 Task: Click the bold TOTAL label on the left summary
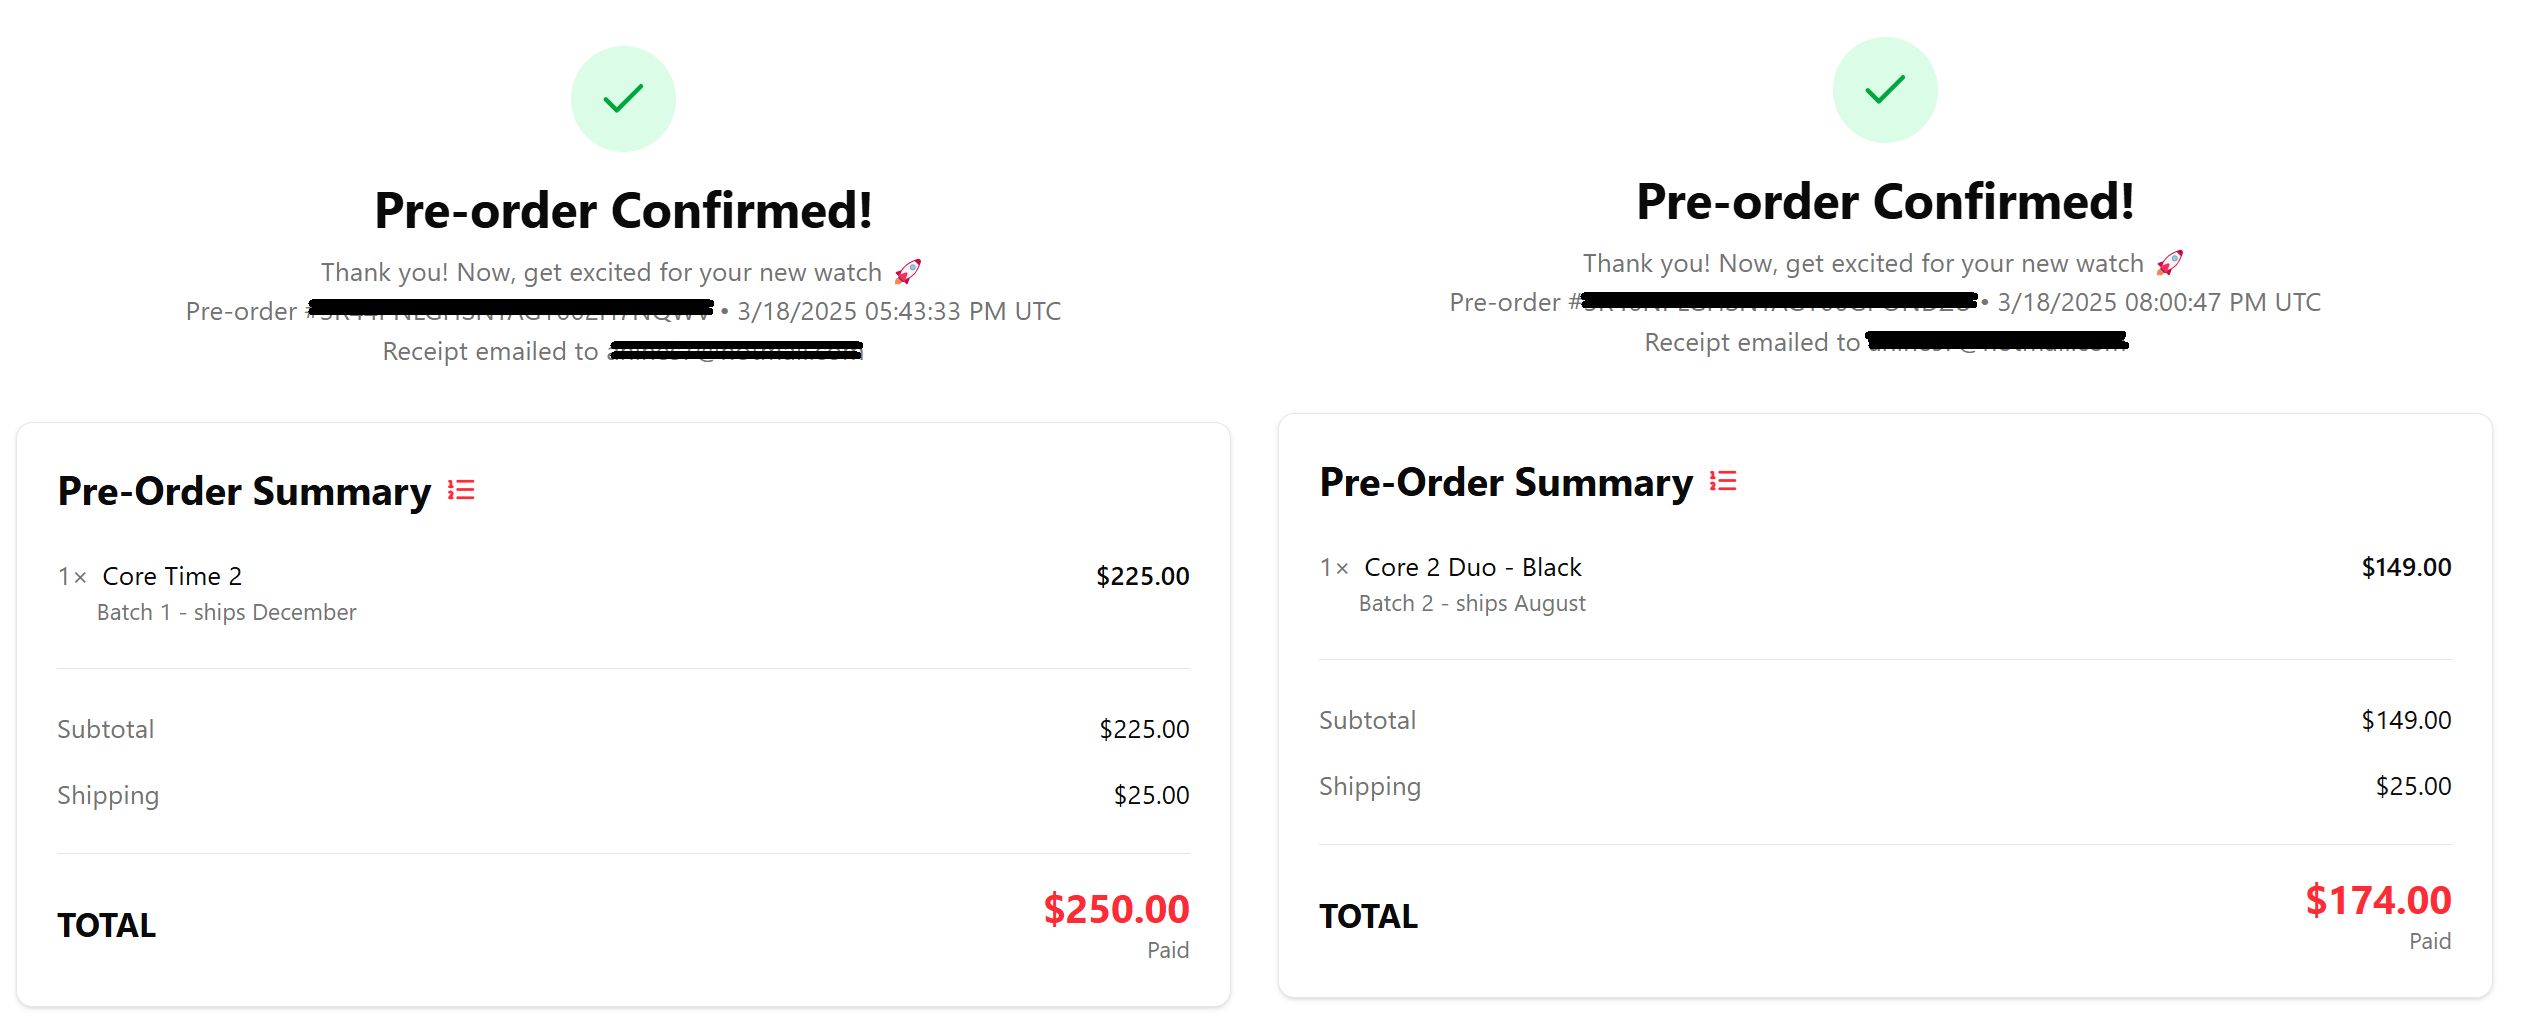pos(106,925)
